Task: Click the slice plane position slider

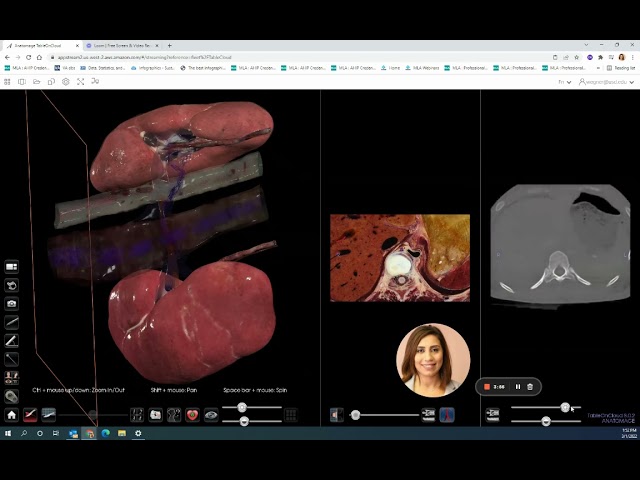Action: (93, 415)
